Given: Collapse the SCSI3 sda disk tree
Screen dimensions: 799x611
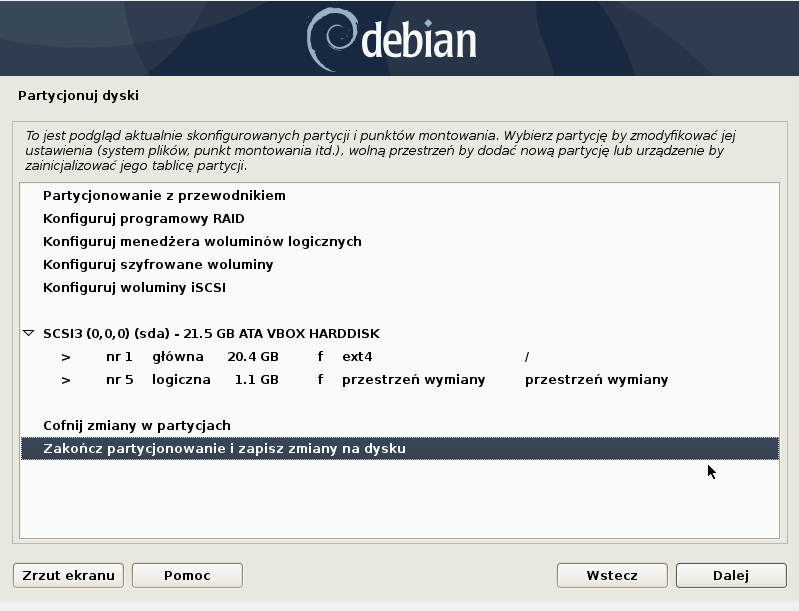Looking at the screenshot, I should coord(28,334).
